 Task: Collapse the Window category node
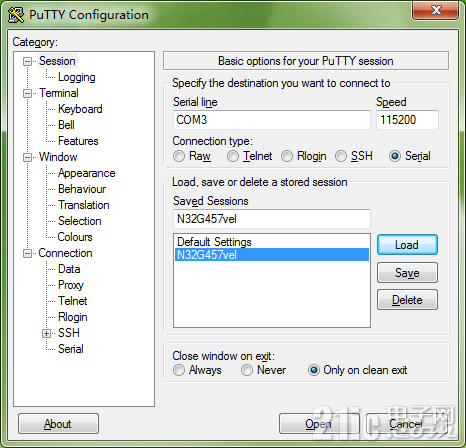click(27, 158)
